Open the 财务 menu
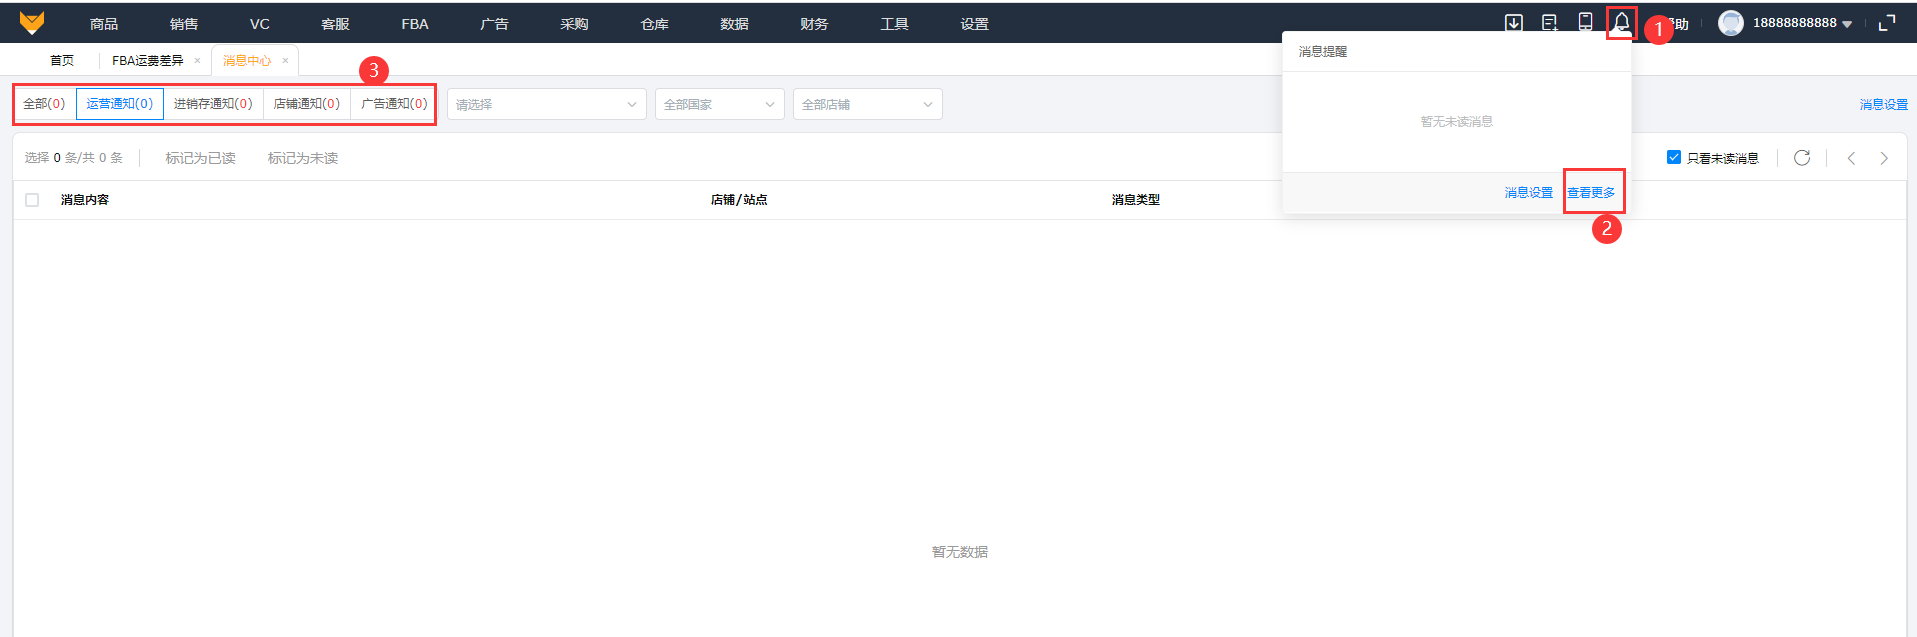 814,24
